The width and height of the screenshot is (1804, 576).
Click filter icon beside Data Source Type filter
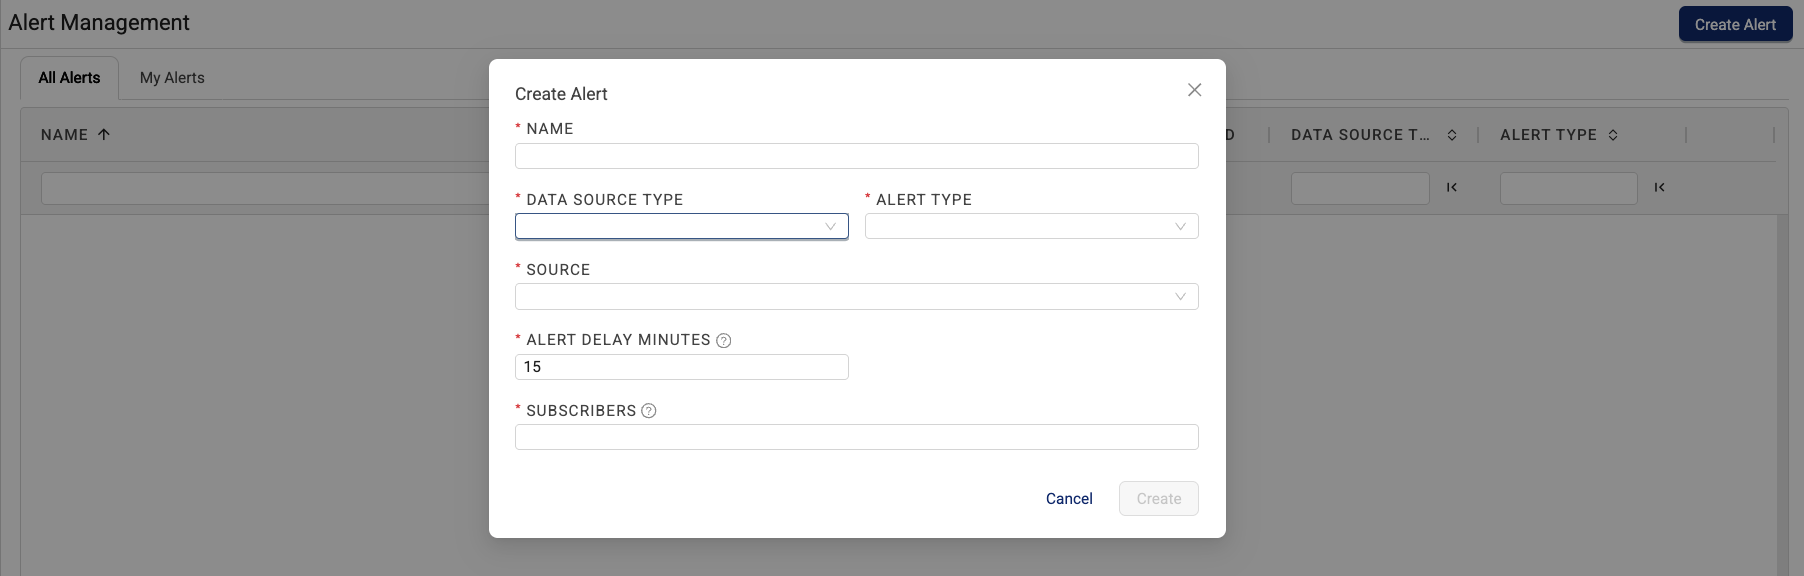pos(1452,188)
